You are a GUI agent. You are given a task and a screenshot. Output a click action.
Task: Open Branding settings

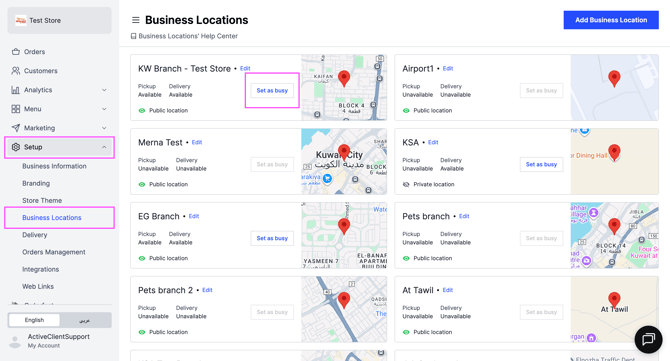(36, 183)
